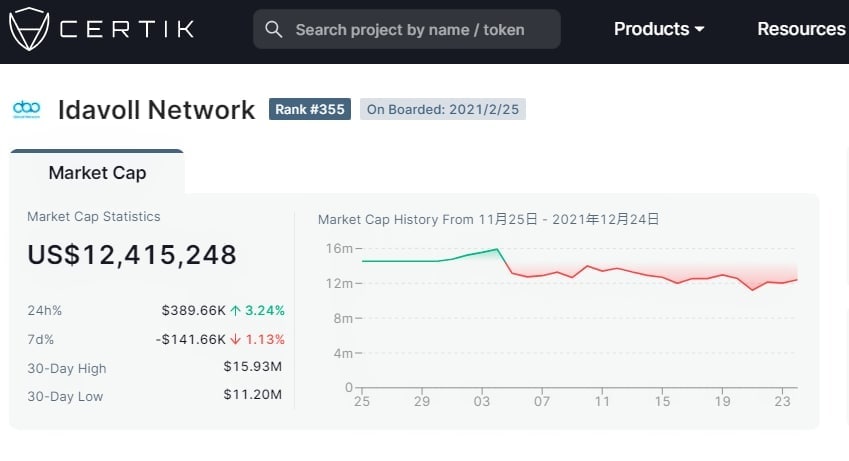Click the 30-Day Low label
The width and height of the screenshot is (849, 461).
point(65,397)
